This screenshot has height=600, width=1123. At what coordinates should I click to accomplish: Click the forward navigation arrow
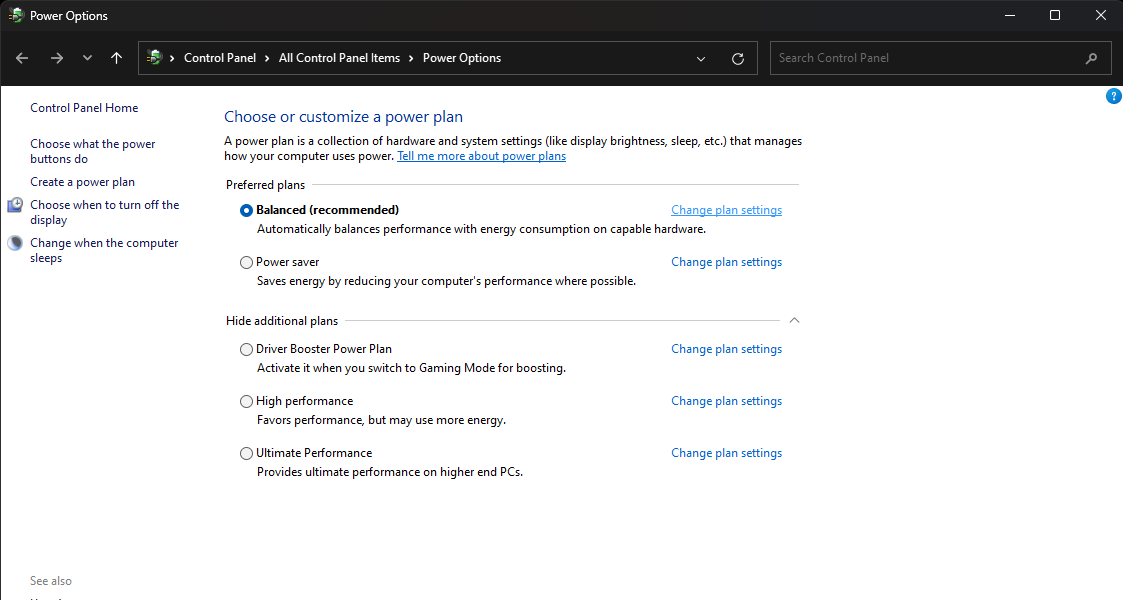(x=56, y=58)
